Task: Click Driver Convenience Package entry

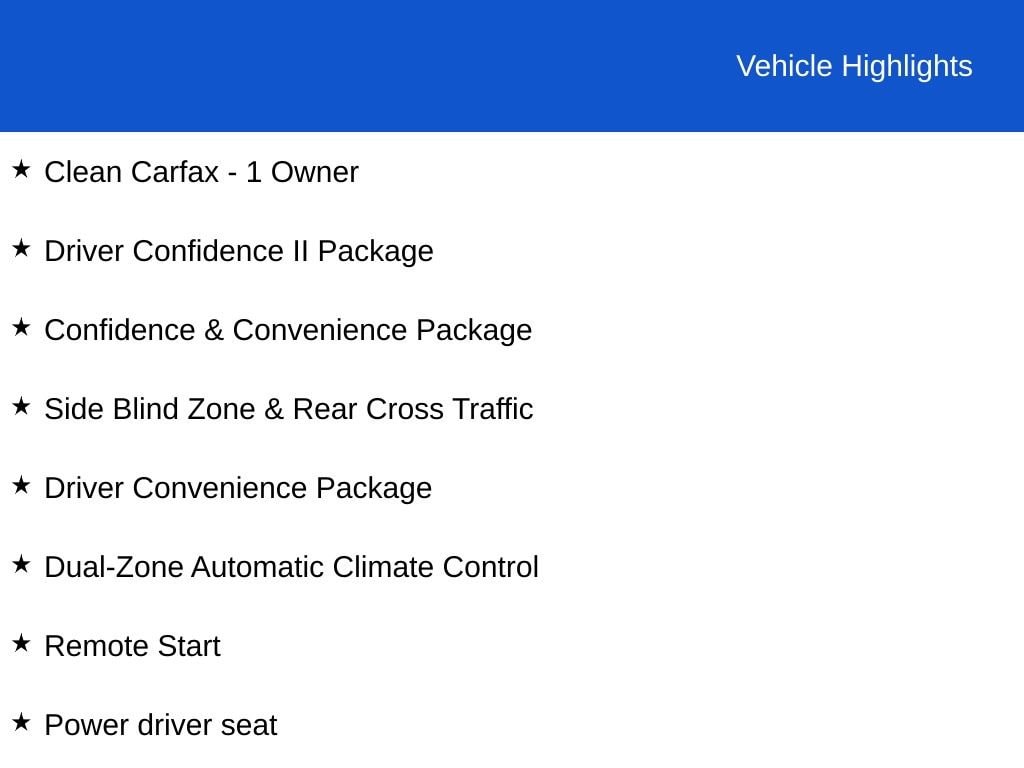Action: (x=238, y=488)
